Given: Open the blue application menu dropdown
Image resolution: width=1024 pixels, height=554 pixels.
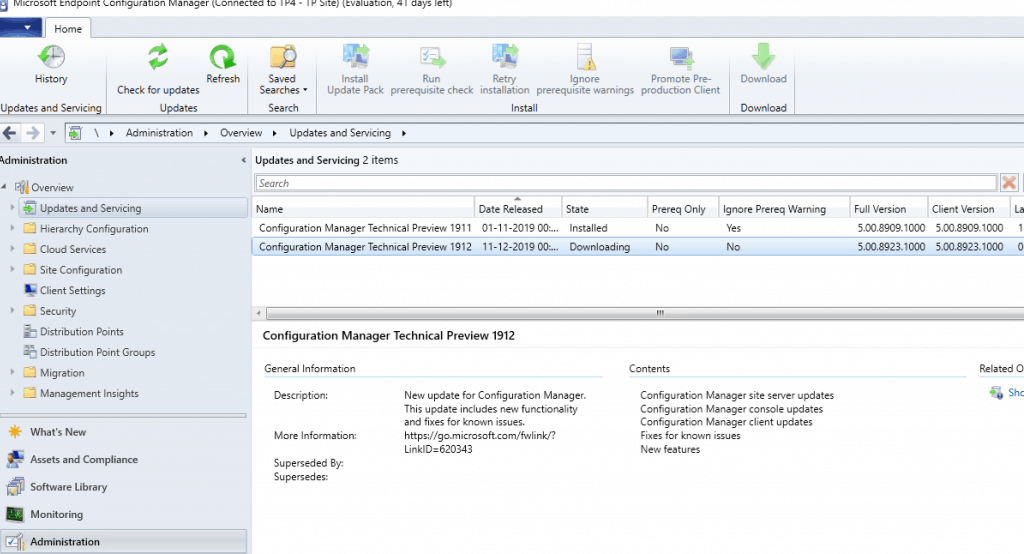Looking at the screenshot, I should (x=21, y=28).
